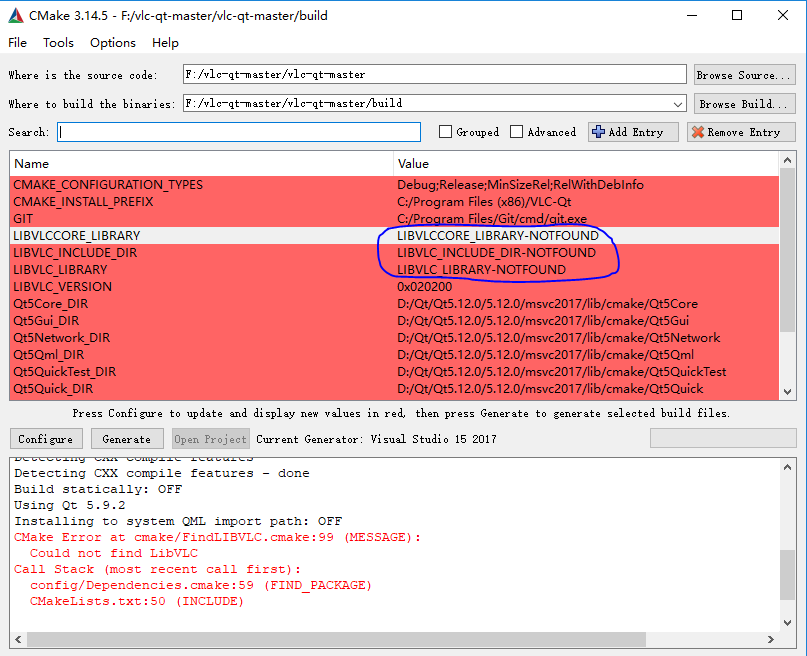Click the CMake logo icon in title bar
Viewport: 807px width, 656px height.
16,16
